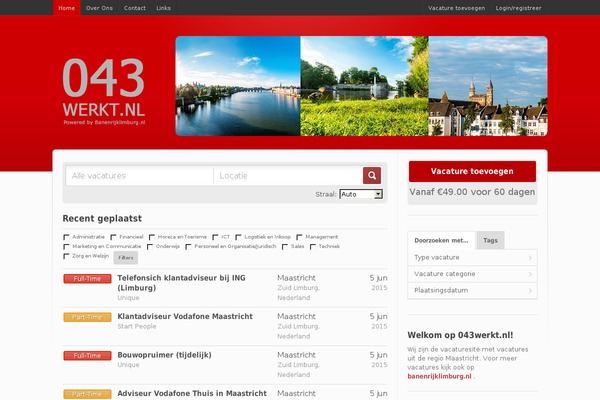Click Part-Time badge on Adviseur Vodafone Thuis
The width and height of the screenshot is (600, 400).
pyautogui.click(x=87, y=394)
